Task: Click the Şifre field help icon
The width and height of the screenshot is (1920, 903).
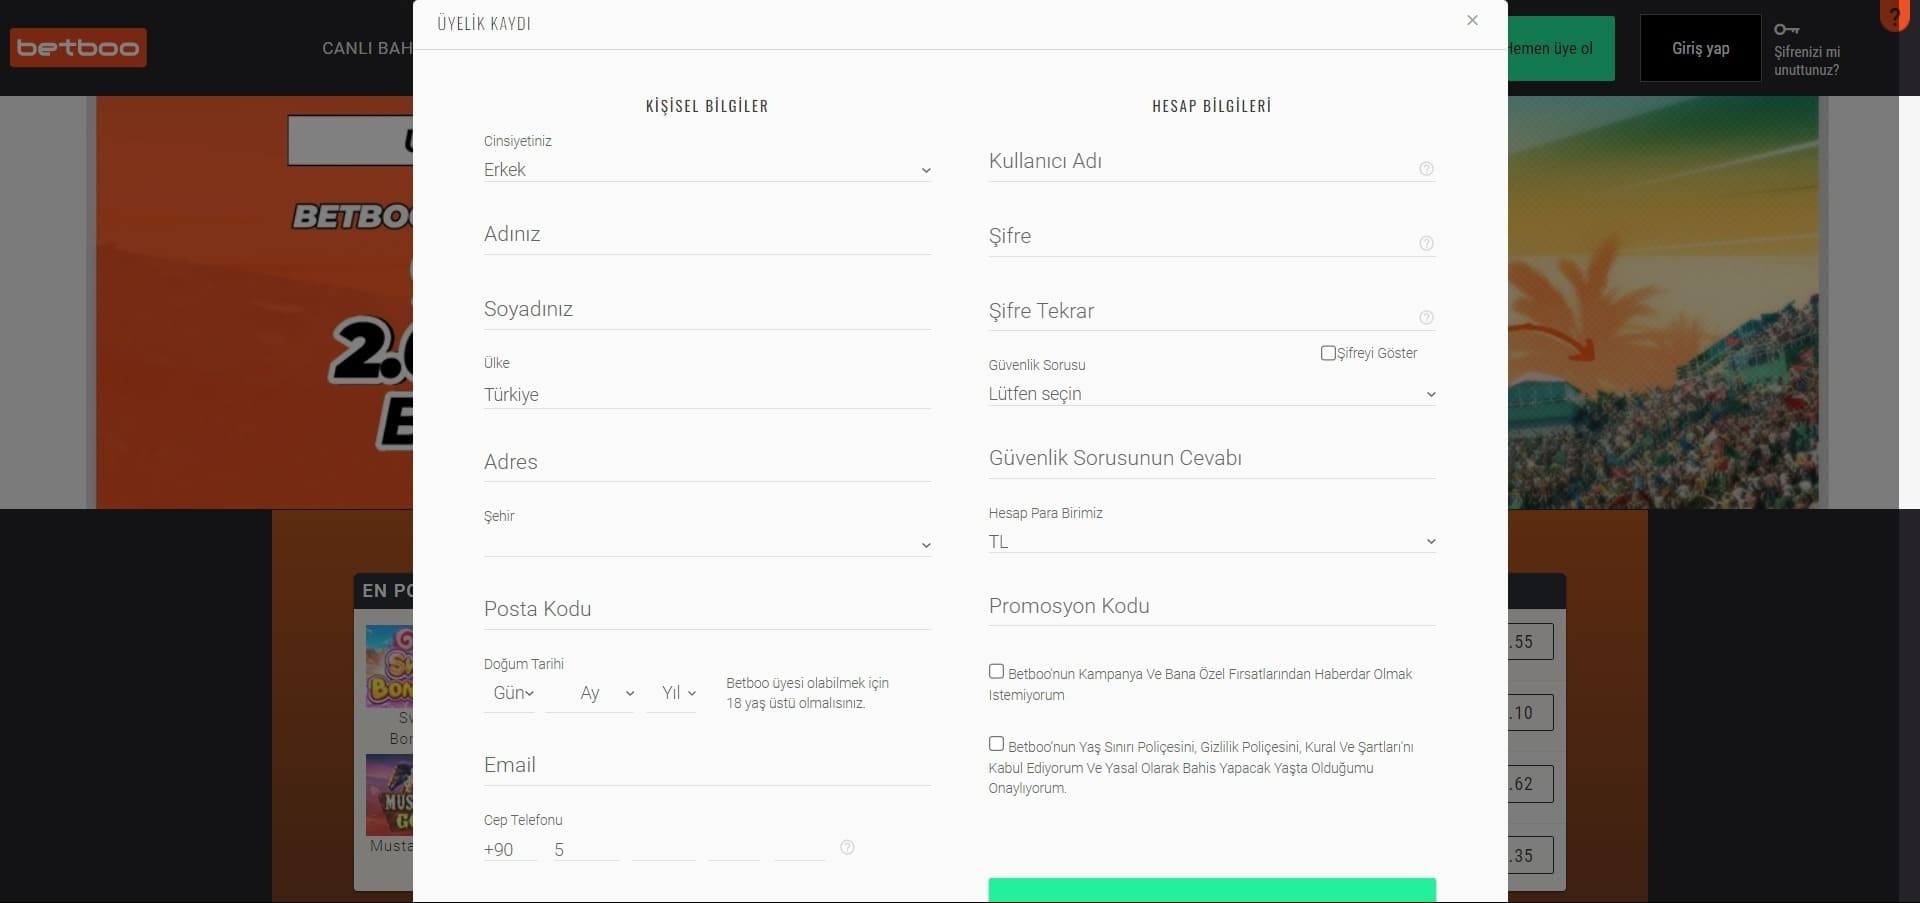Action: coord(1426,243)
